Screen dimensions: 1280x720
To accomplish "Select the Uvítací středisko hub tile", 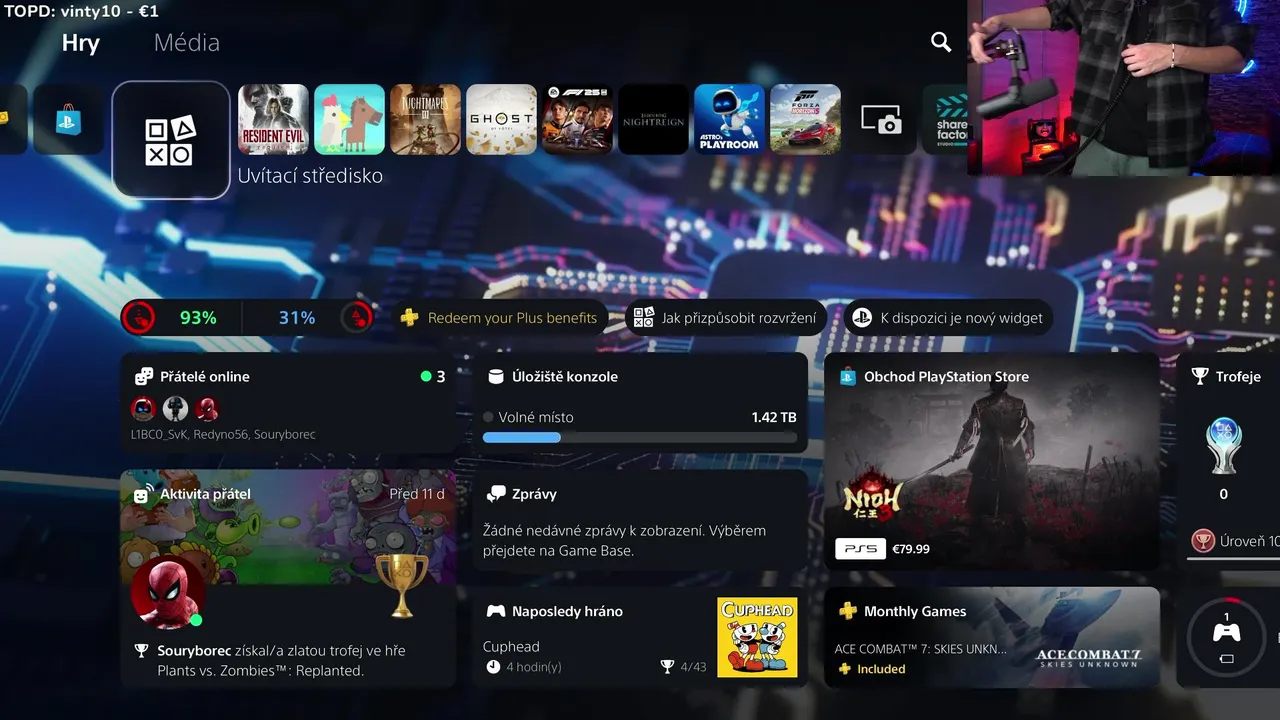I will 171,139.
